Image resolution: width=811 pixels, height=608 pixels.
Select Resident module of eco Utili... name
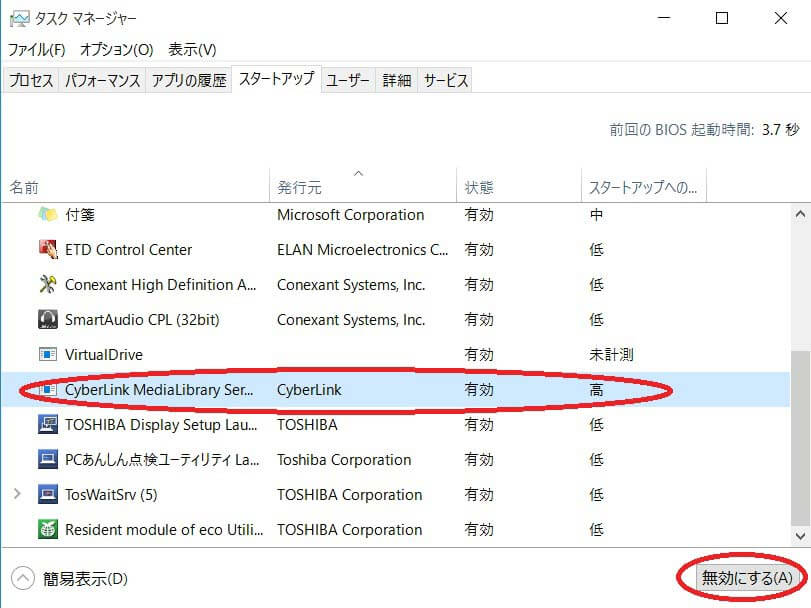[164, 529]
